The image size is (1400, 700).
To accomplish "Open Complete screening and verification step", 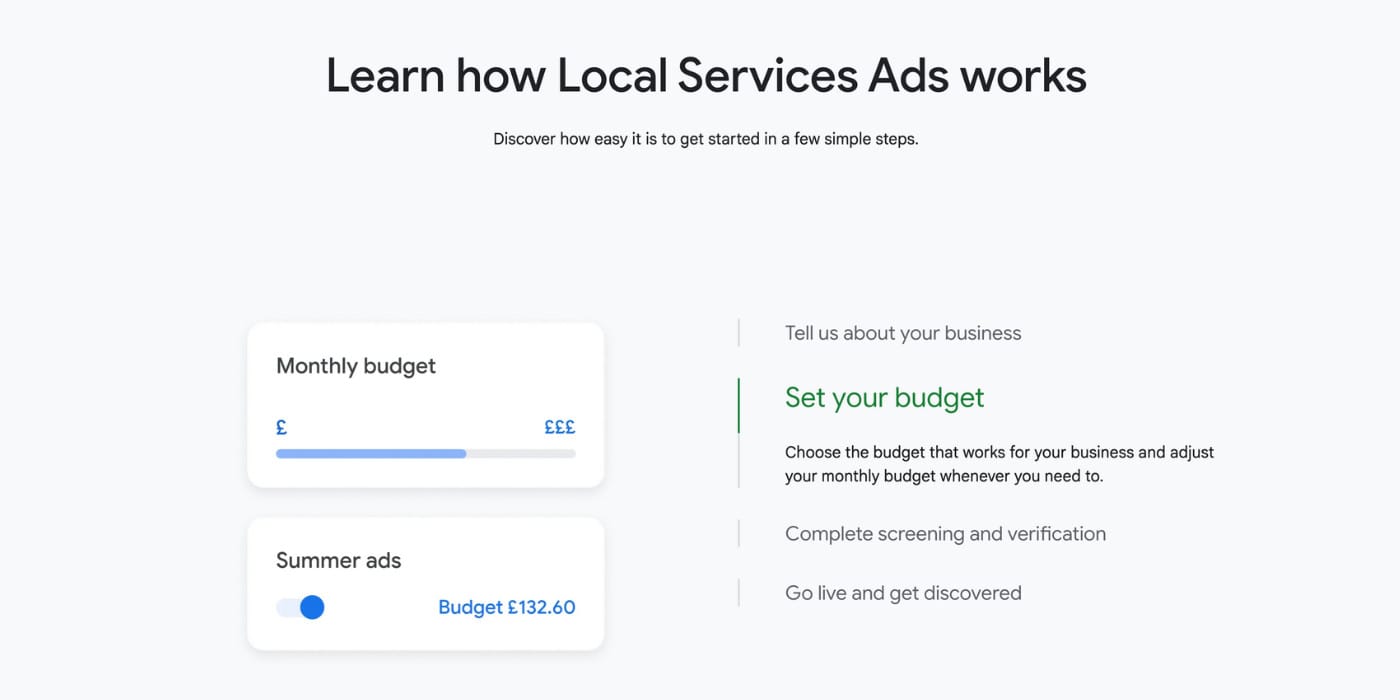I will pos(945,533).
